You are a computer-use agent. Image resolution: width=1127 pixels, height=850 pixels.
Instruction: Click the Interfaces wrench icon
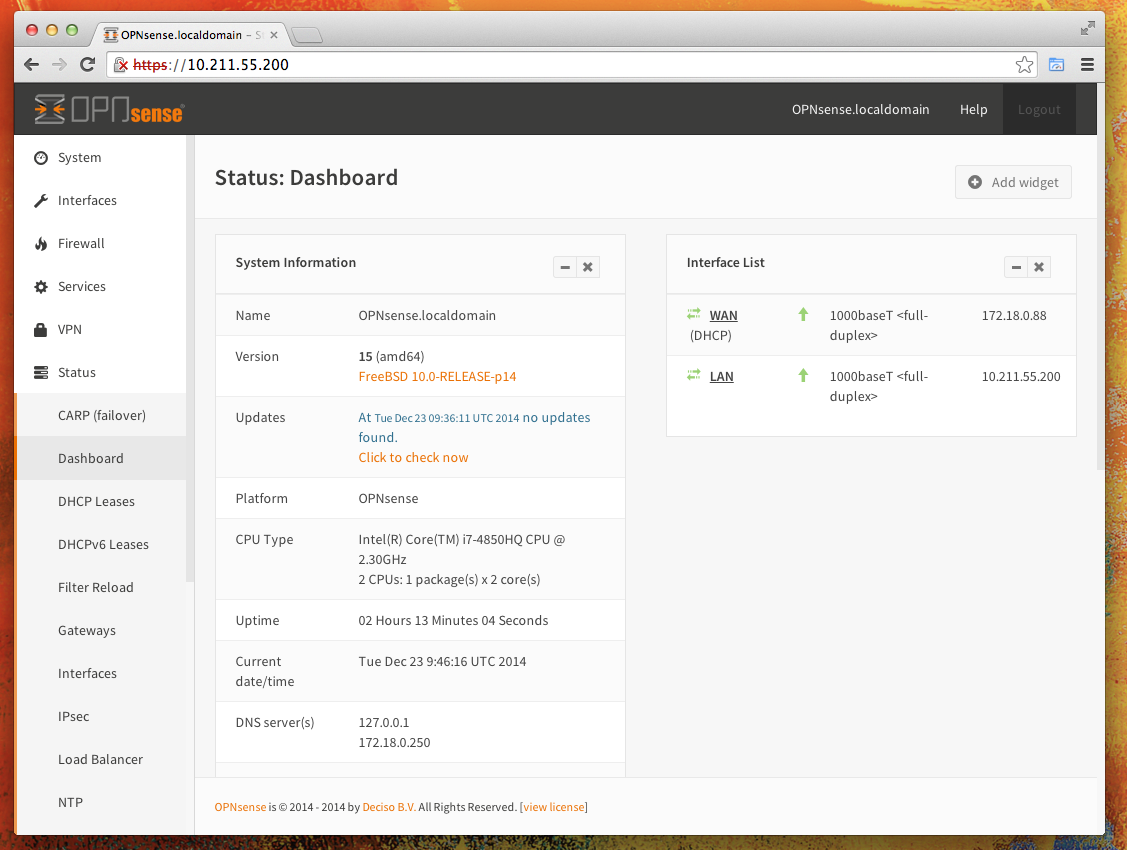pos(41,201)
